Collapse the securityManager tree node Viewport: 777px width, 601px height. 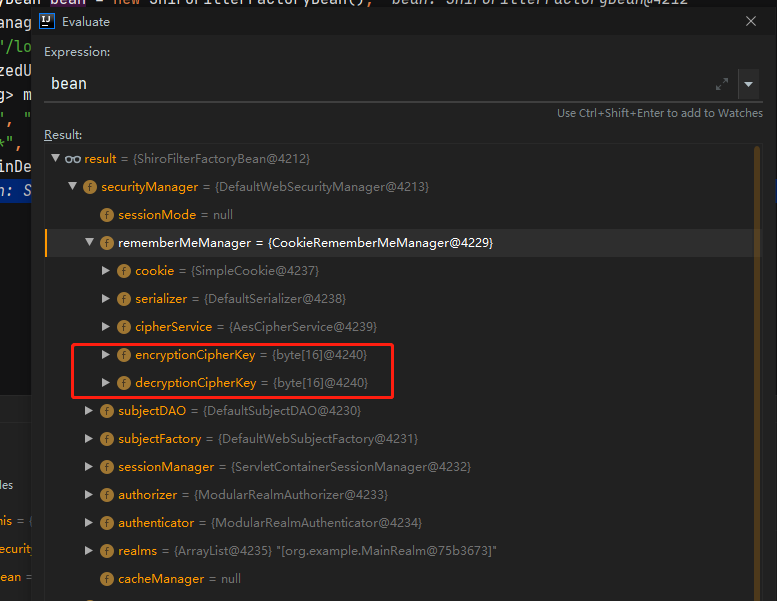(x=73, y=187)
